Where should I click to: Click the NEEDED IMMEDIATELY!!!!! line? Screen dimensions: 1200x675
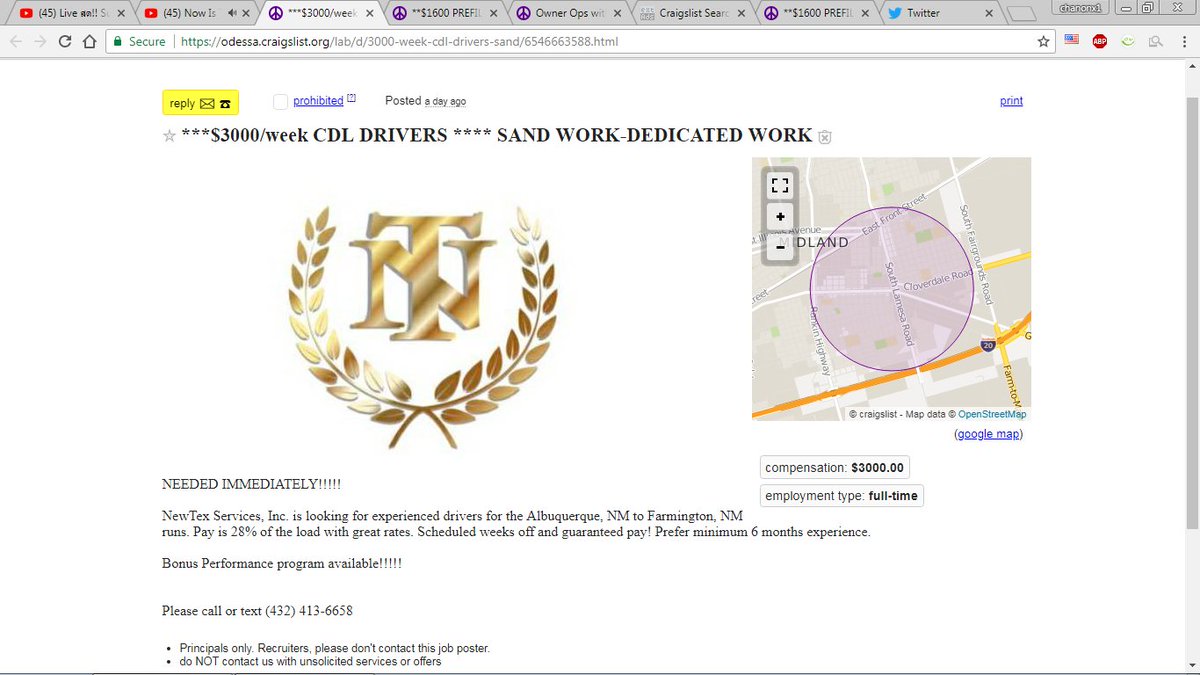point(251,485)
